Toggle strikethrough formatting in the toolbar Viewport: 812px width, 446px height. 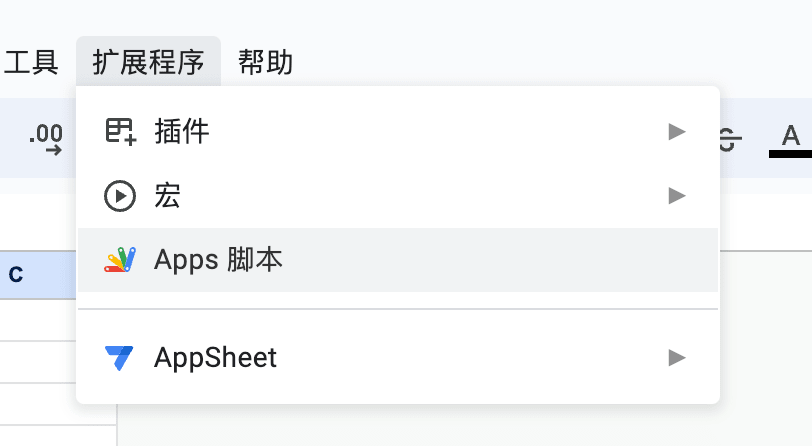point(730,138)
